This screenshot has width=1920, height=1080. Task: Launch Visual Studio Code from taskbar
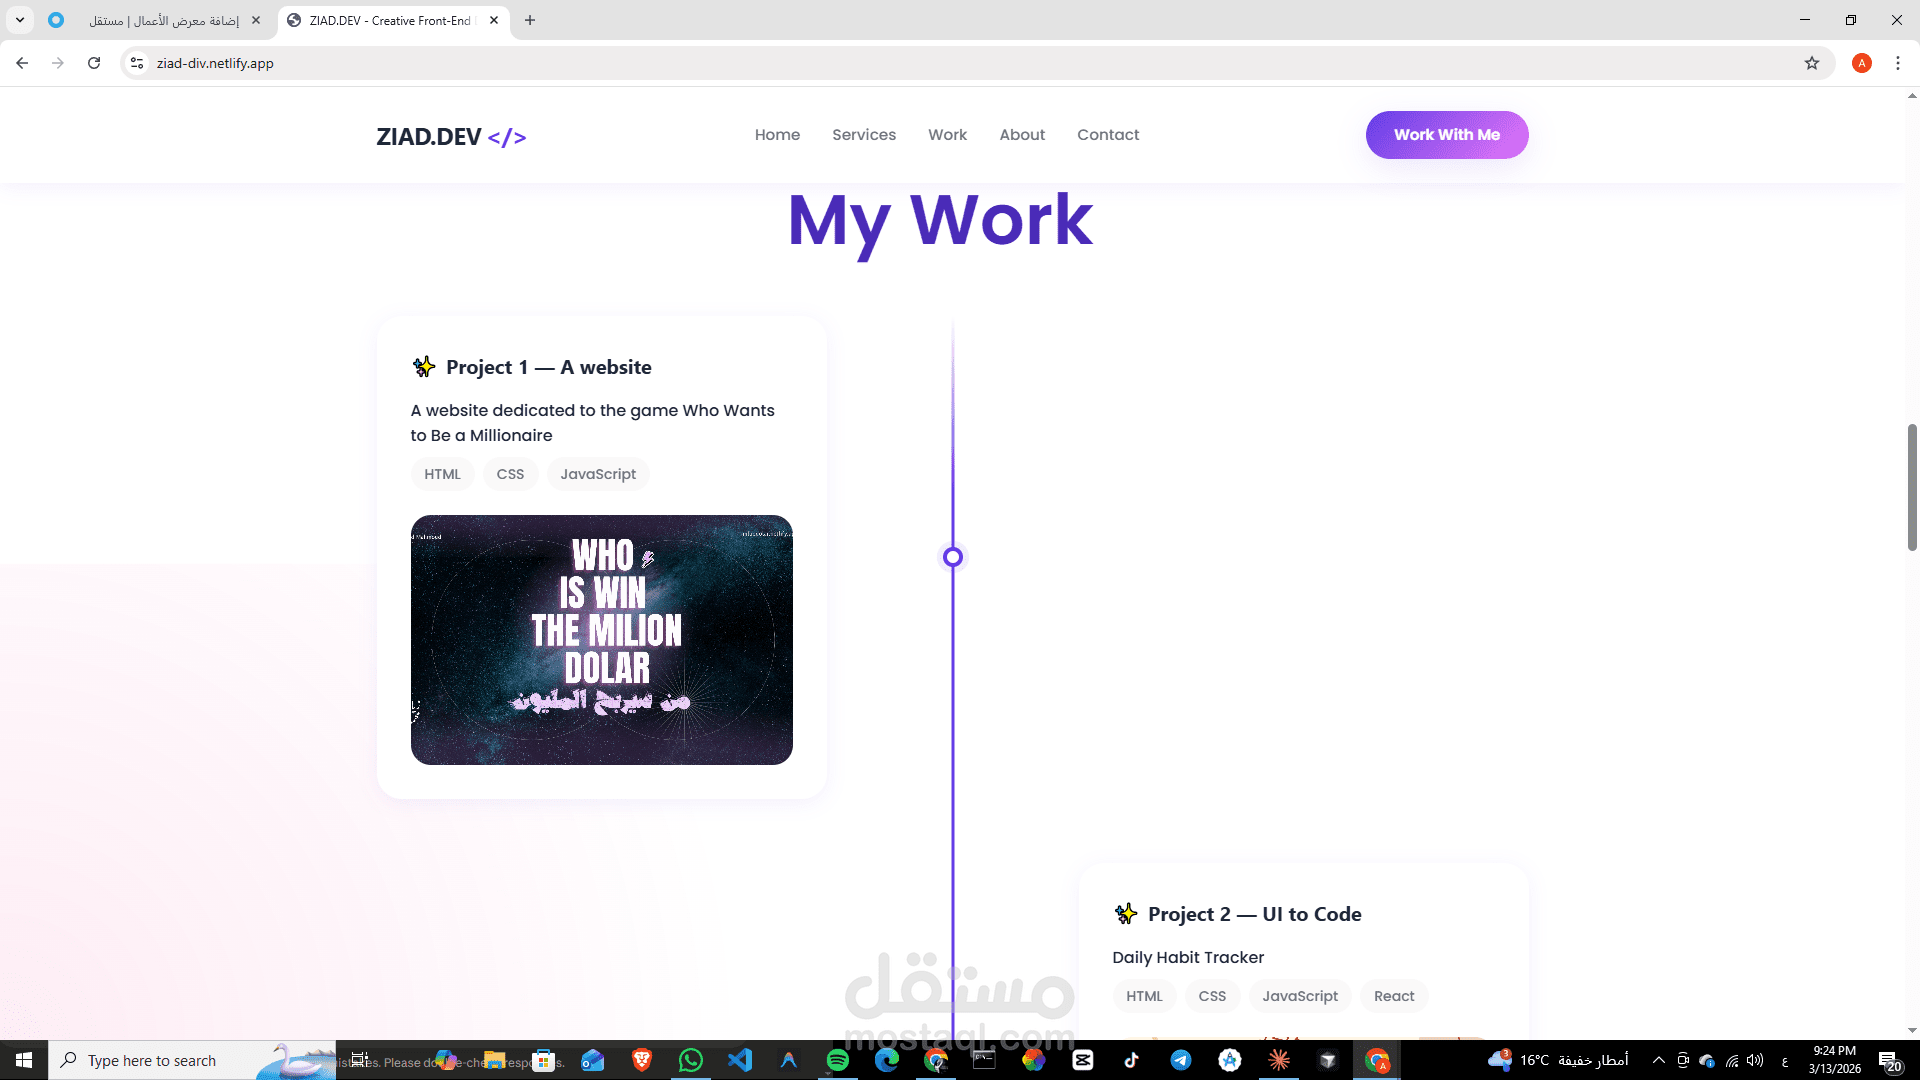click(740, 1060)
